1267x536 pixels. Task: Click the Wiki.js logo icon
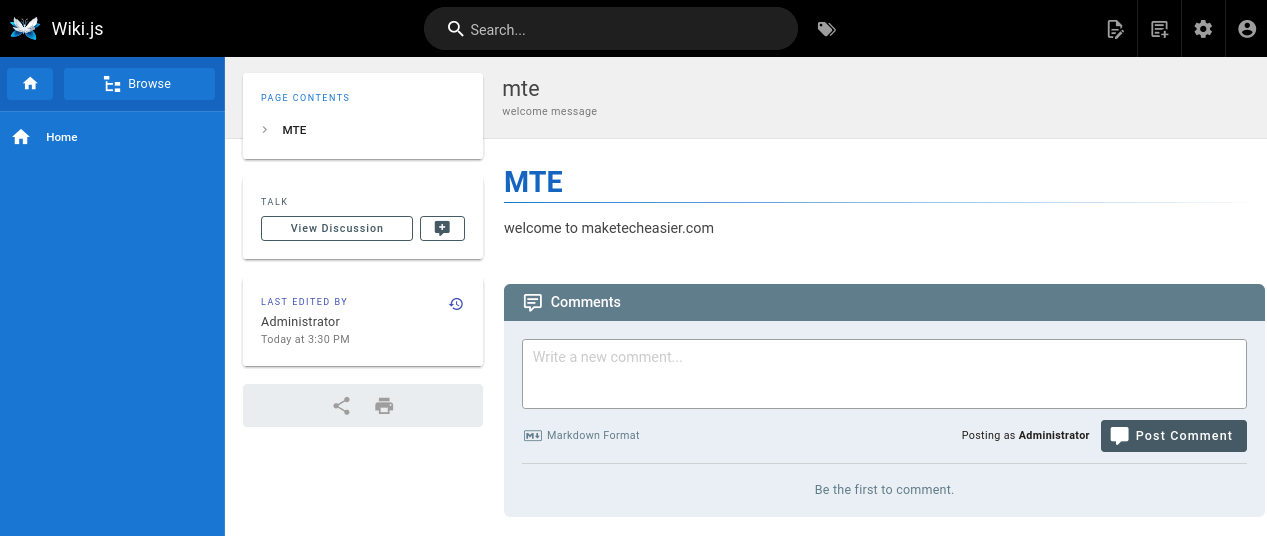[25, 28]
